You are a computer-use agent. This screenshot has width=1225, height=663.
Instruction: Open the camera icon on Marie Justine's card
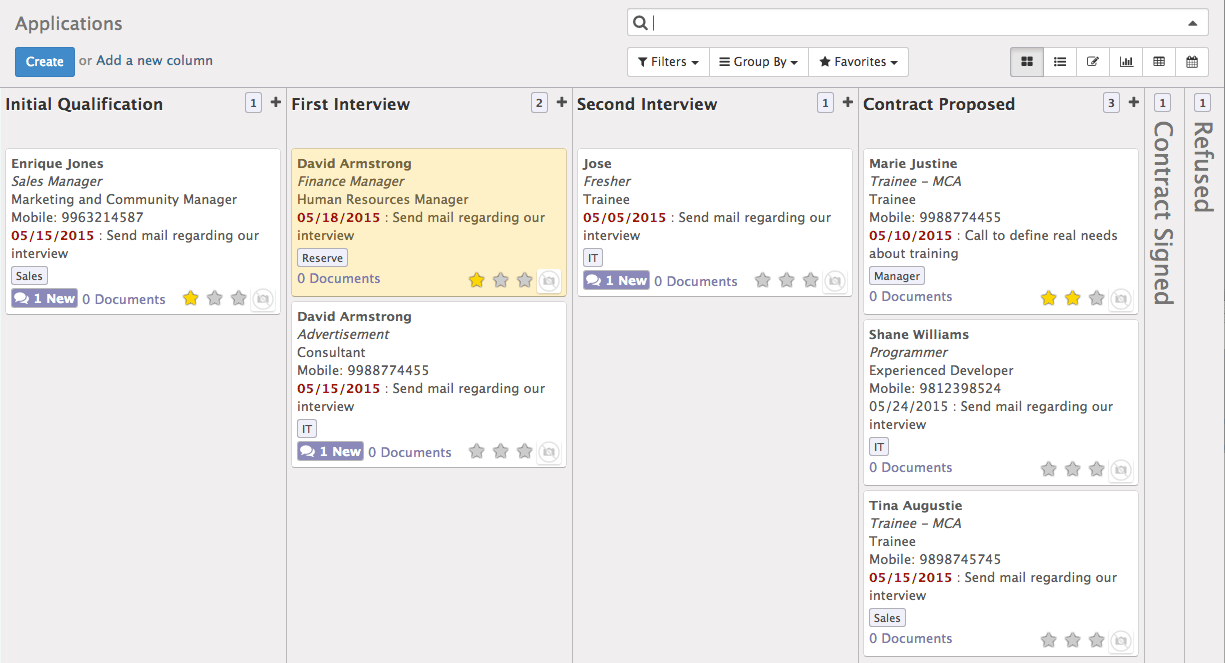(x=1121, y=297)
